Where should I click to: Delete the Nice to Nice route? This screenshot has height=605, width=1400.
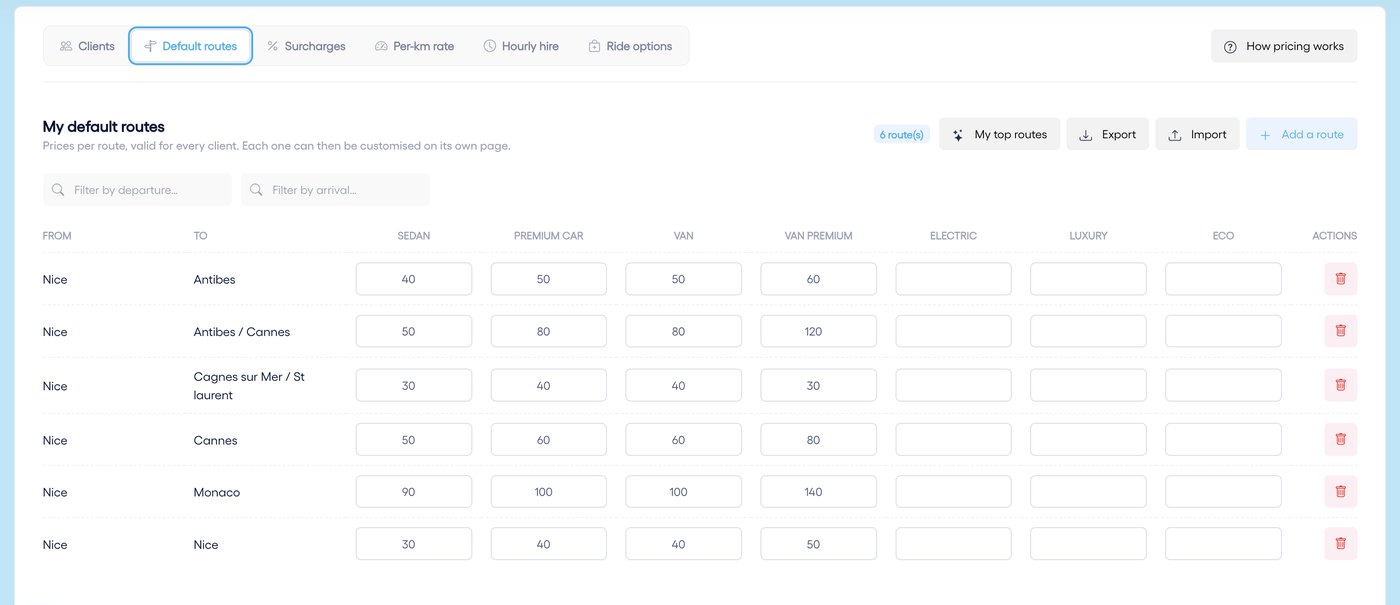coord(1340,543)
